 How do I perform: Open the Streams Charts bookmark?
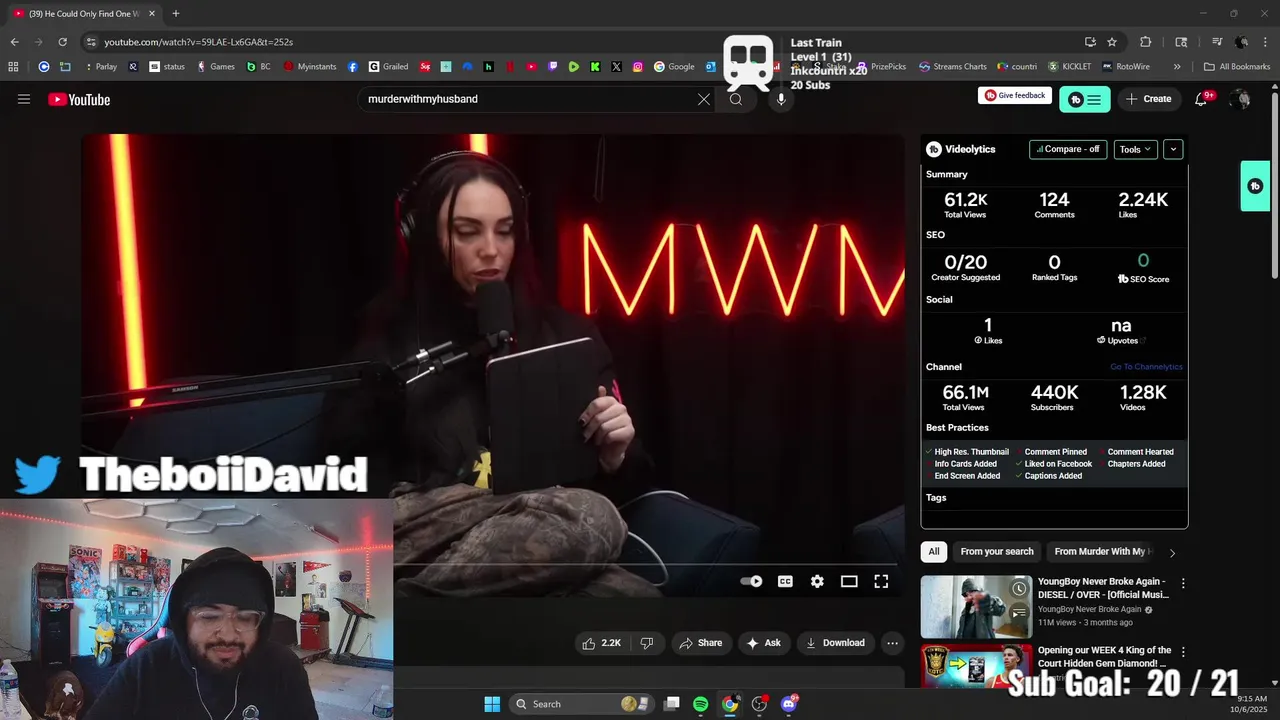click(x=952, y=67)
